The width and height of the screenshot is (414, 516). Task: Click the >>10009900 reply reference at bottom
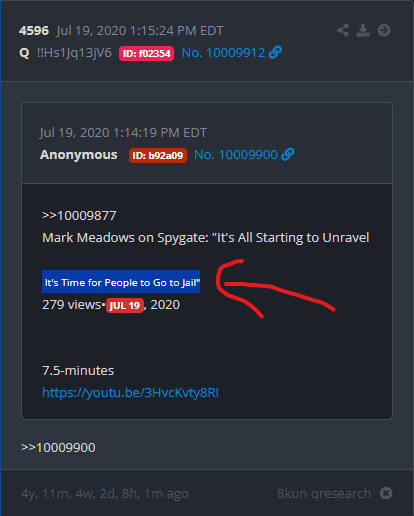pyautogui.click(x=58, y=447)
